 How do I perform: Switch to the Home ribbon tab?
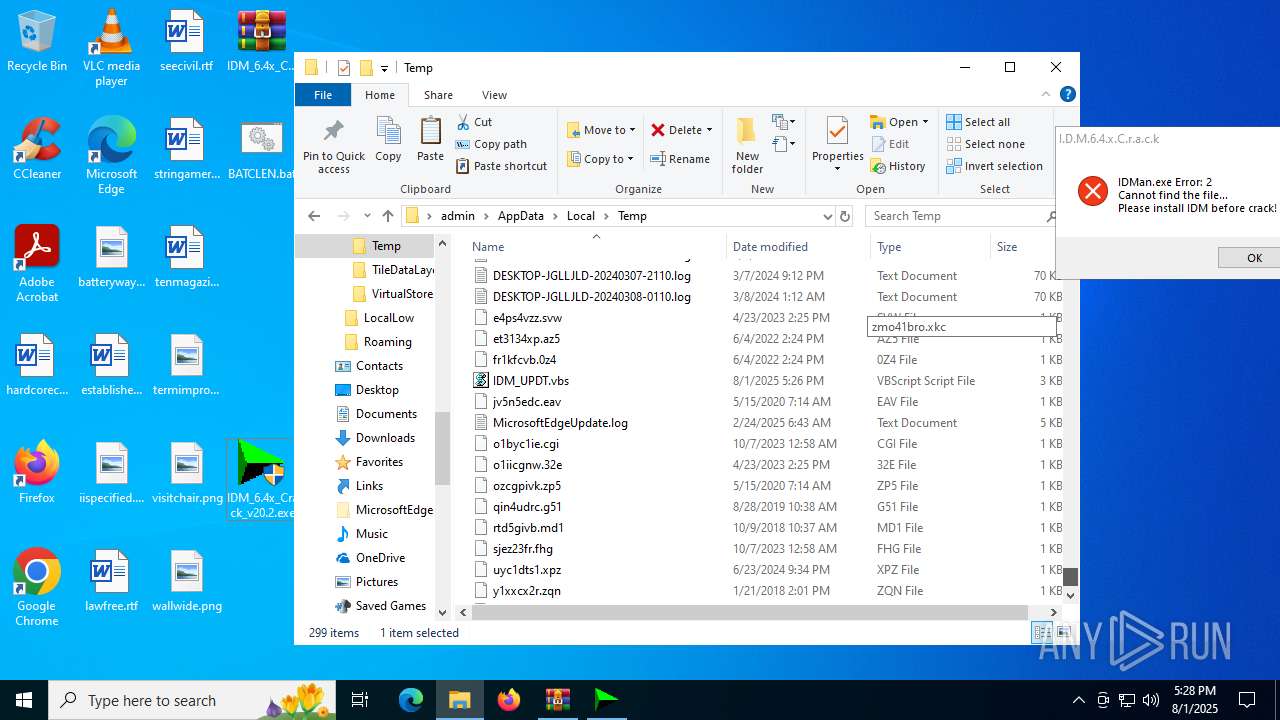(380, 95)
